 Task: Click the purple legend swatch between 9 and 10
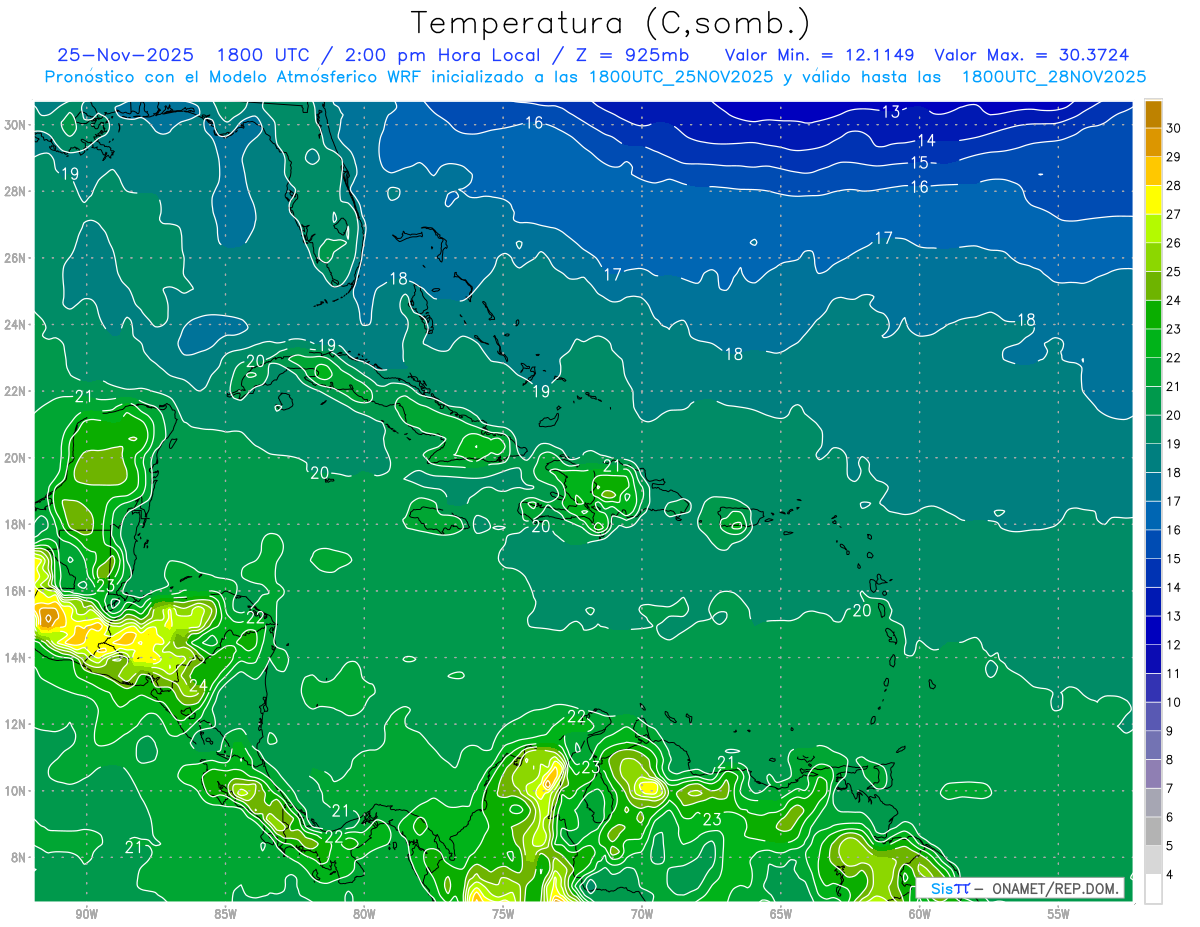pos(1153,717)
